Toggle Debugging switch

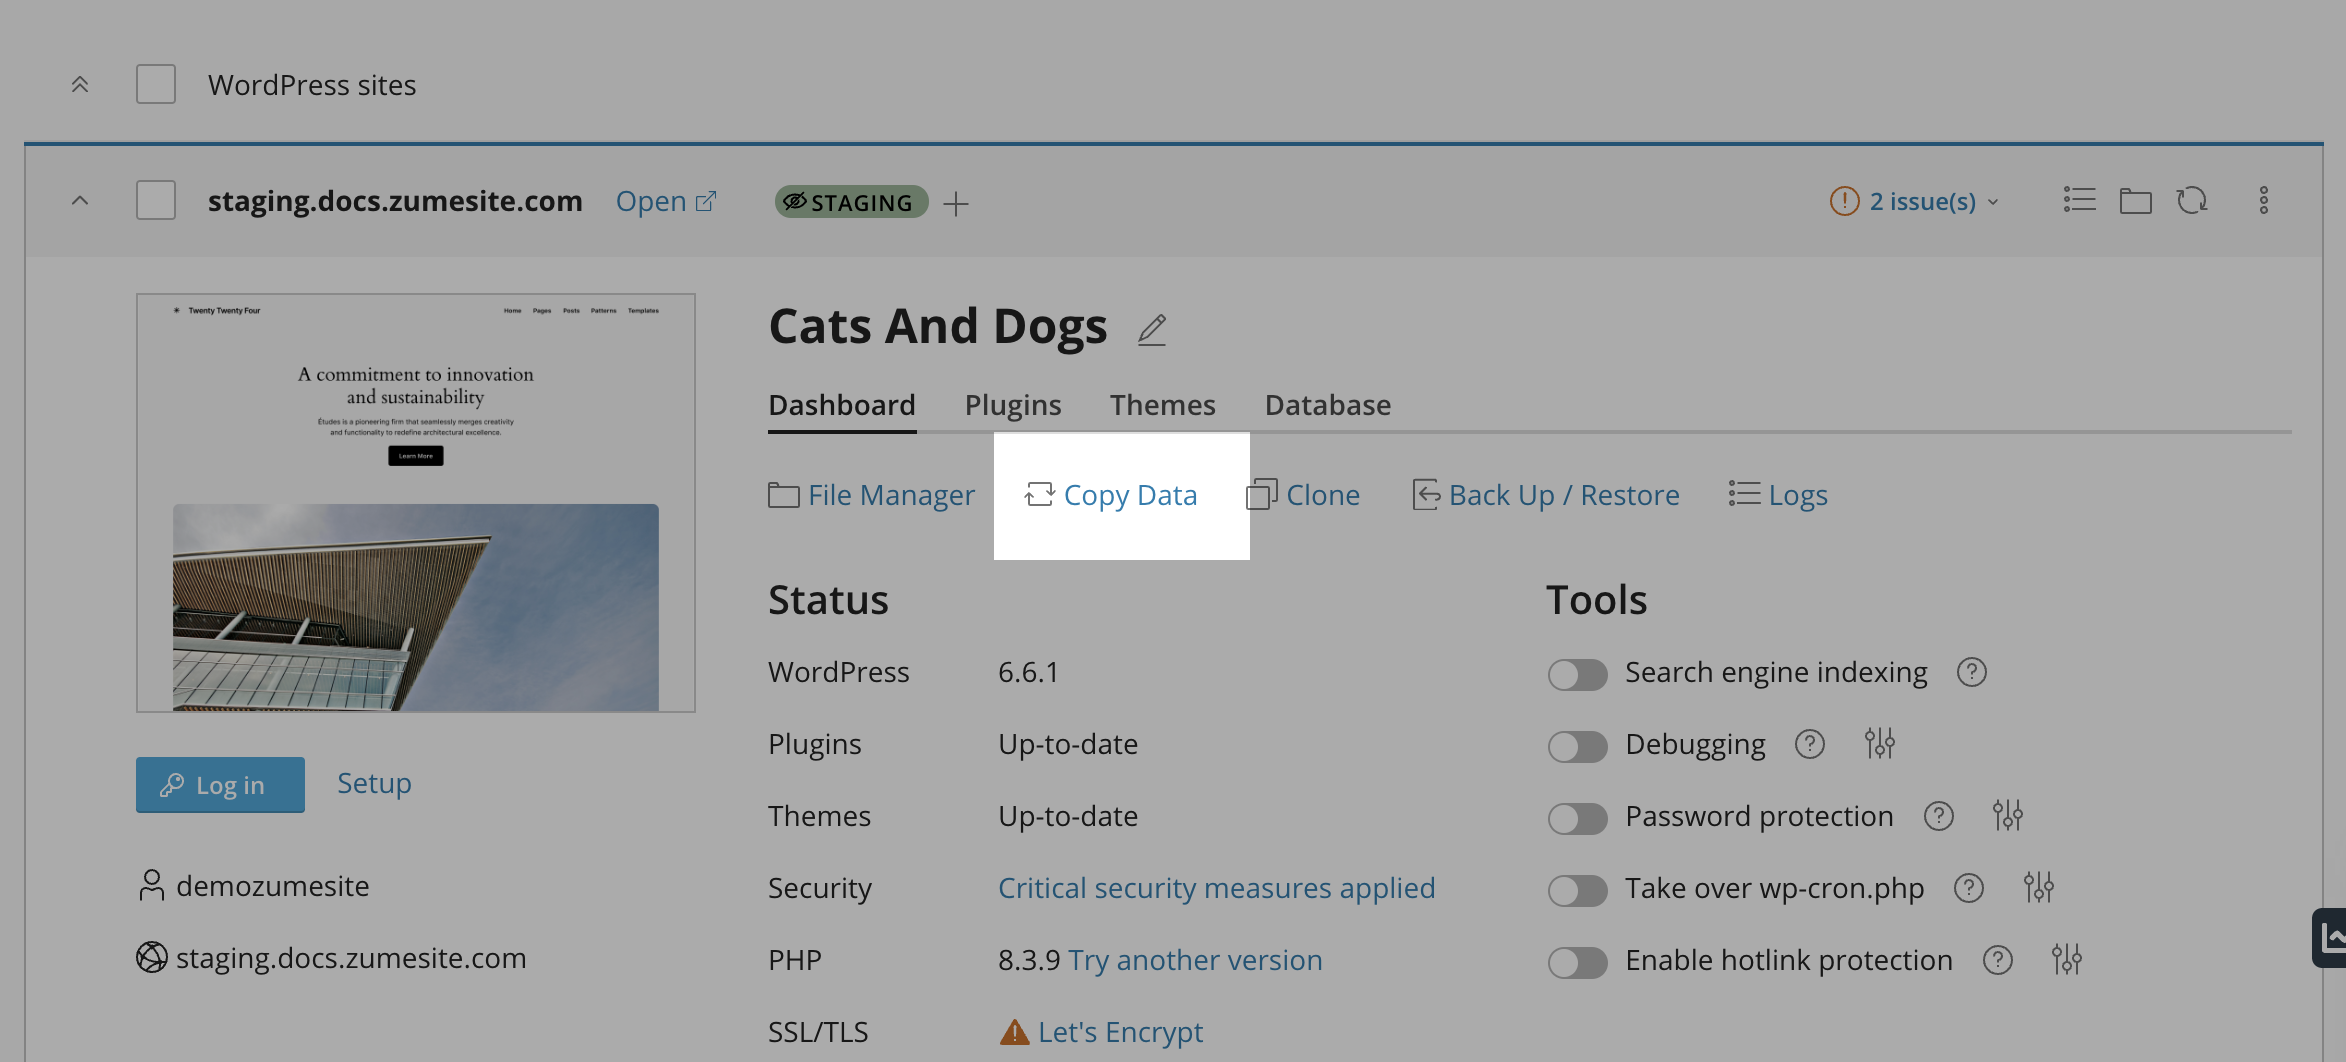[1577, 746]
